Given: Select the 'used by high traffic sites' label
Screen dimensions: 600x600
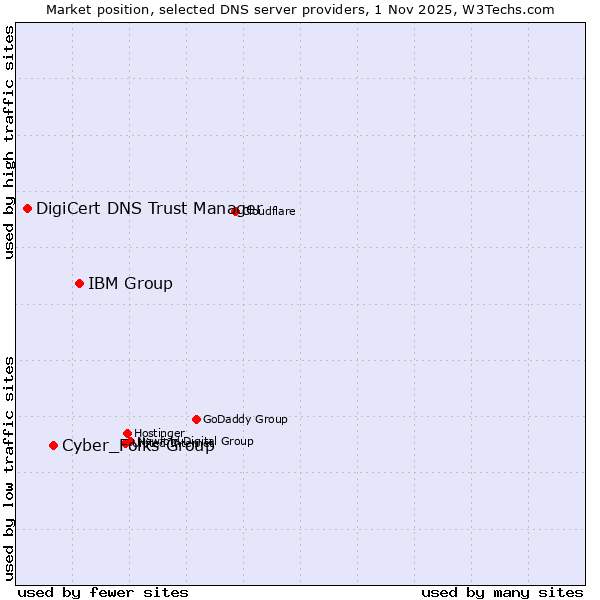Looking at the screenshot, I should coord(9,142).
